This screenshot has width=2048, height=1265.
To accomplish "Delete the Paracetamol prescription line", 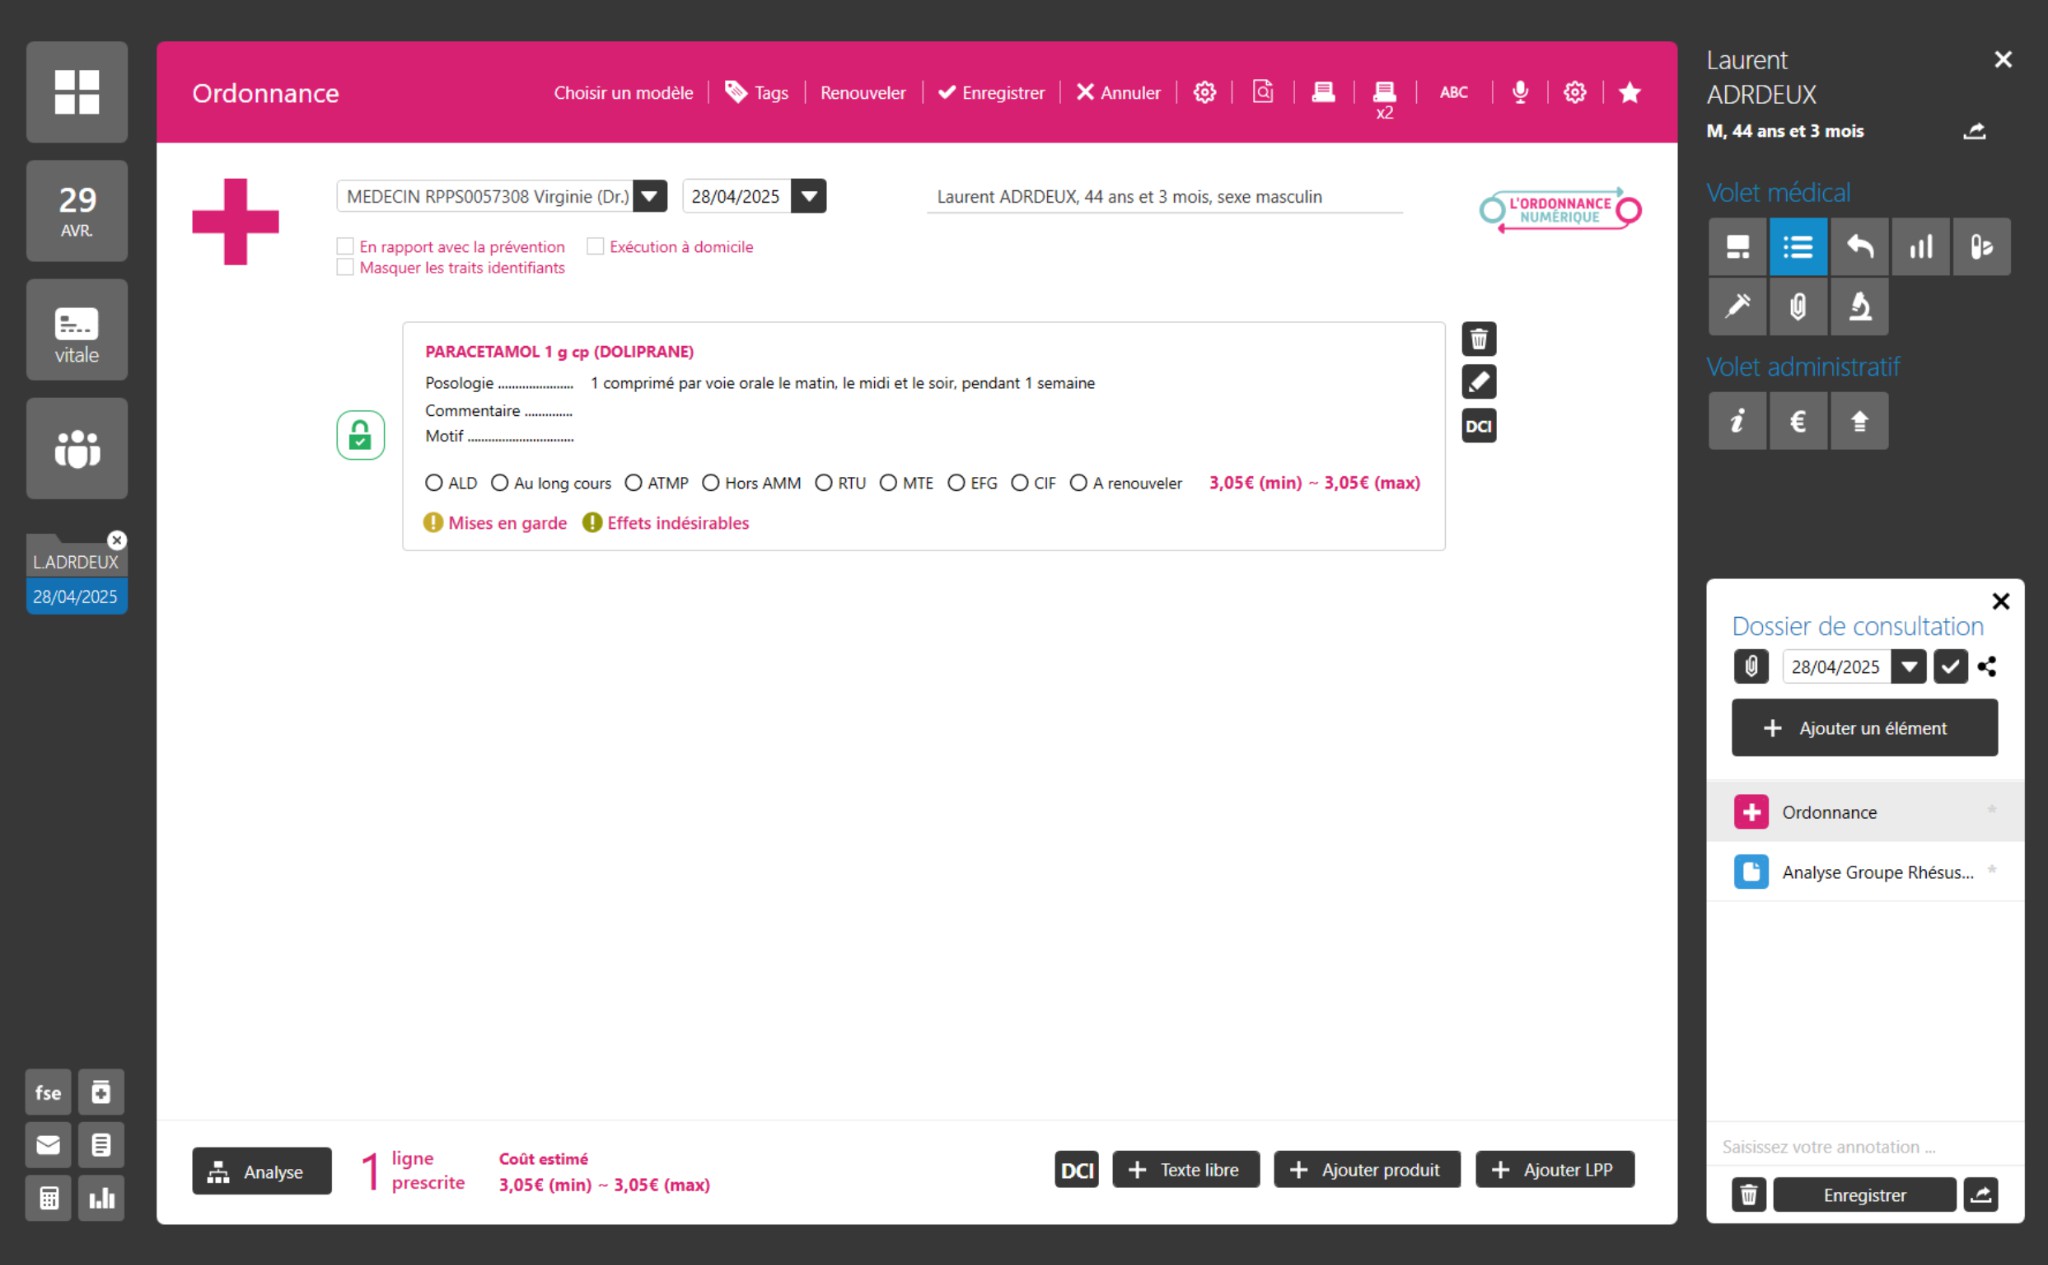I will coord(1478,340).
